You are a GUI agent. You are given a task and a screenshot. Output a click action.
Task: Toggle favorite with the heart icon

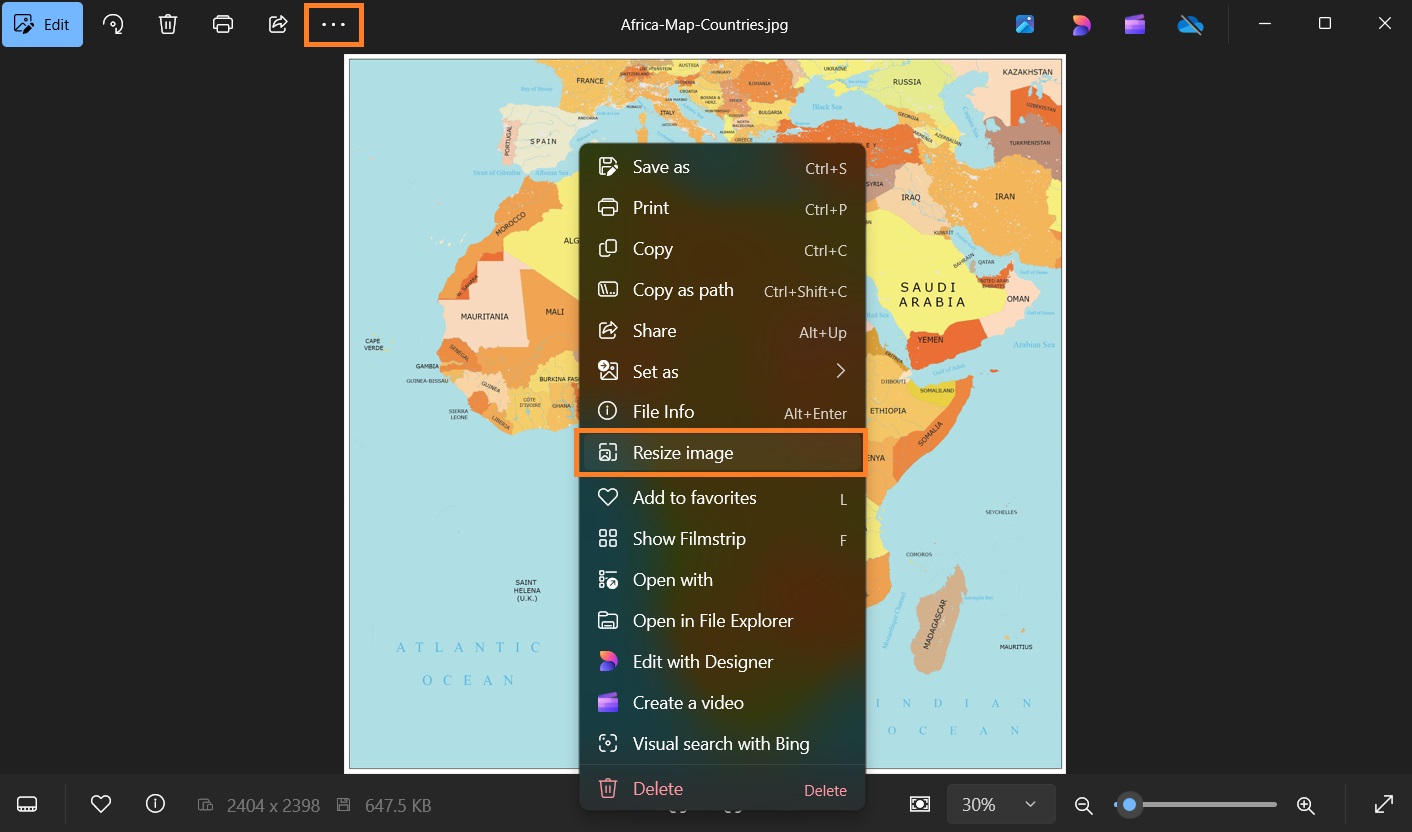click(x=100, y=803)
